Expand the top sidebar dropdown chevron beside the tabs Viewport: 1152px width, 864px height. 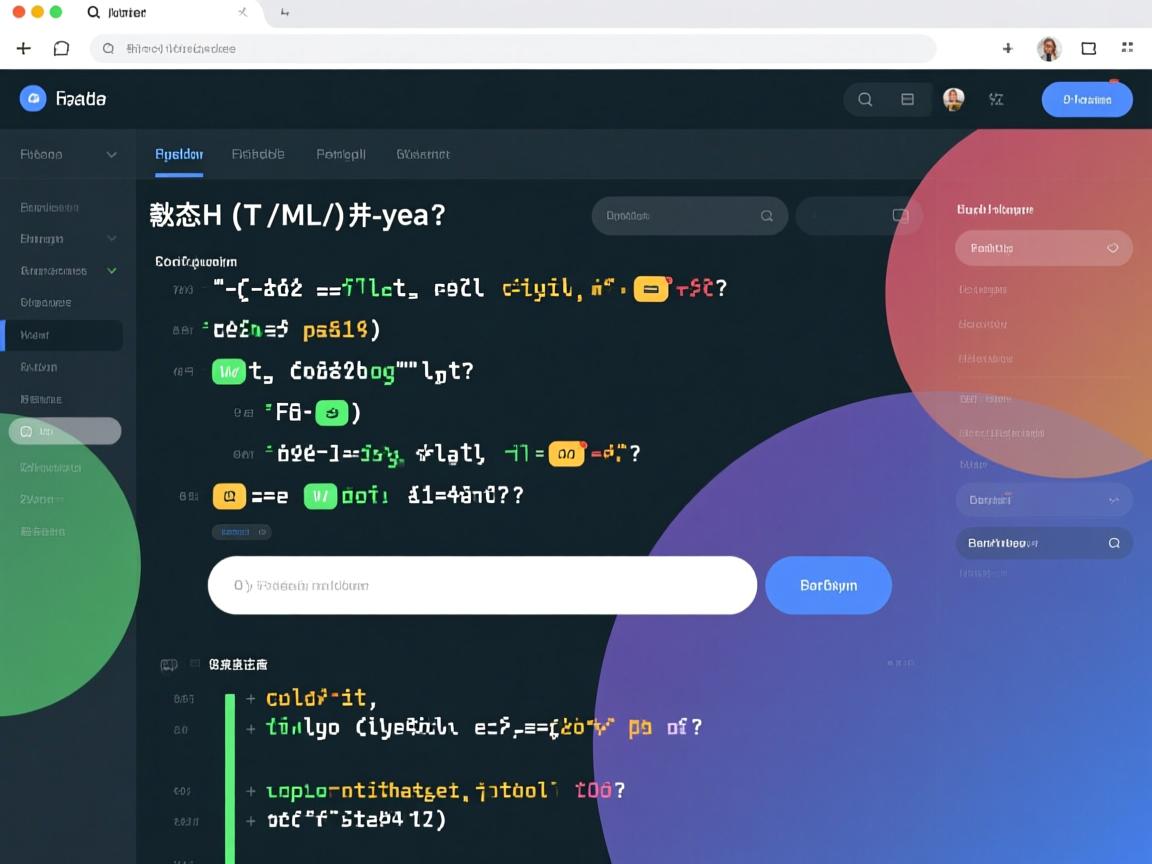click(112, 155)
